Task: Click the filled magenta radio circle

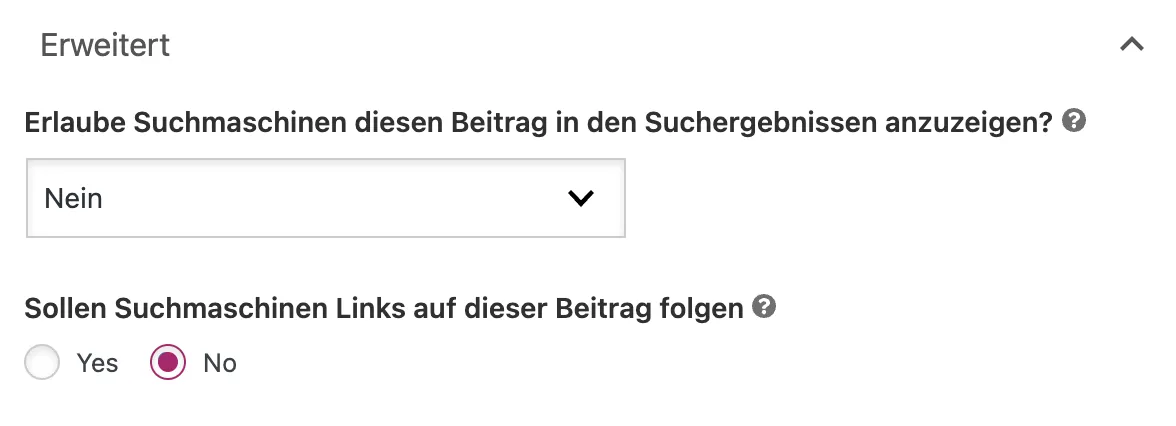Action: [x=167, y=362]
